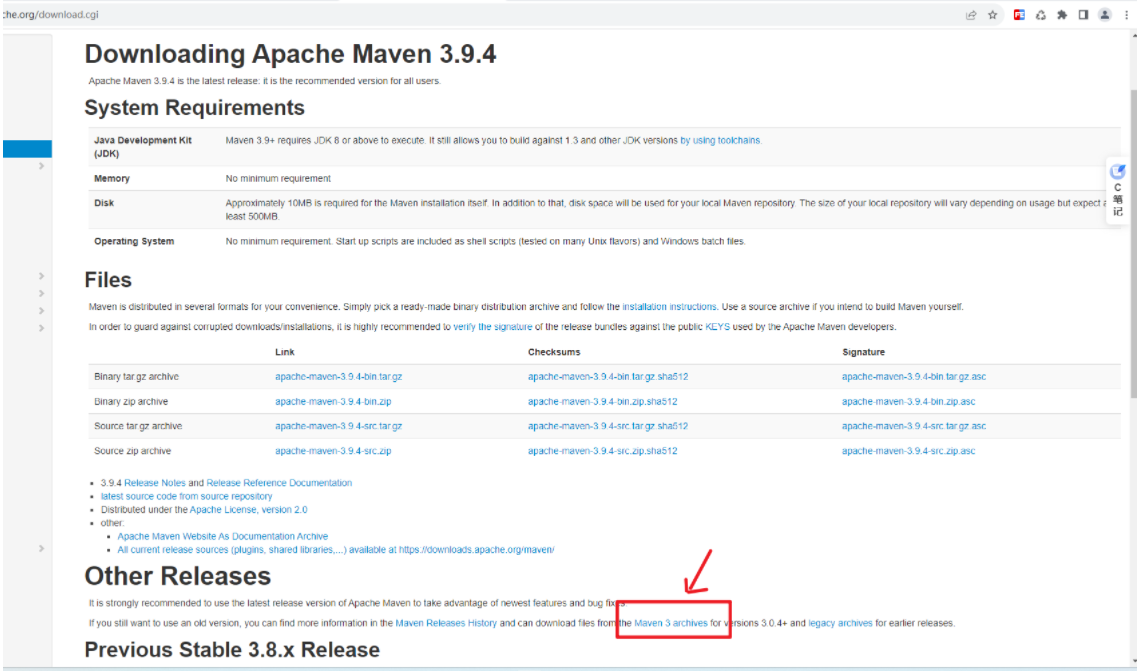Screen dimensions: 1140x671
Task: Open apache-maven-3.9.4-src.tar.gz.sha512 checksum
Action: coord(608,426)
